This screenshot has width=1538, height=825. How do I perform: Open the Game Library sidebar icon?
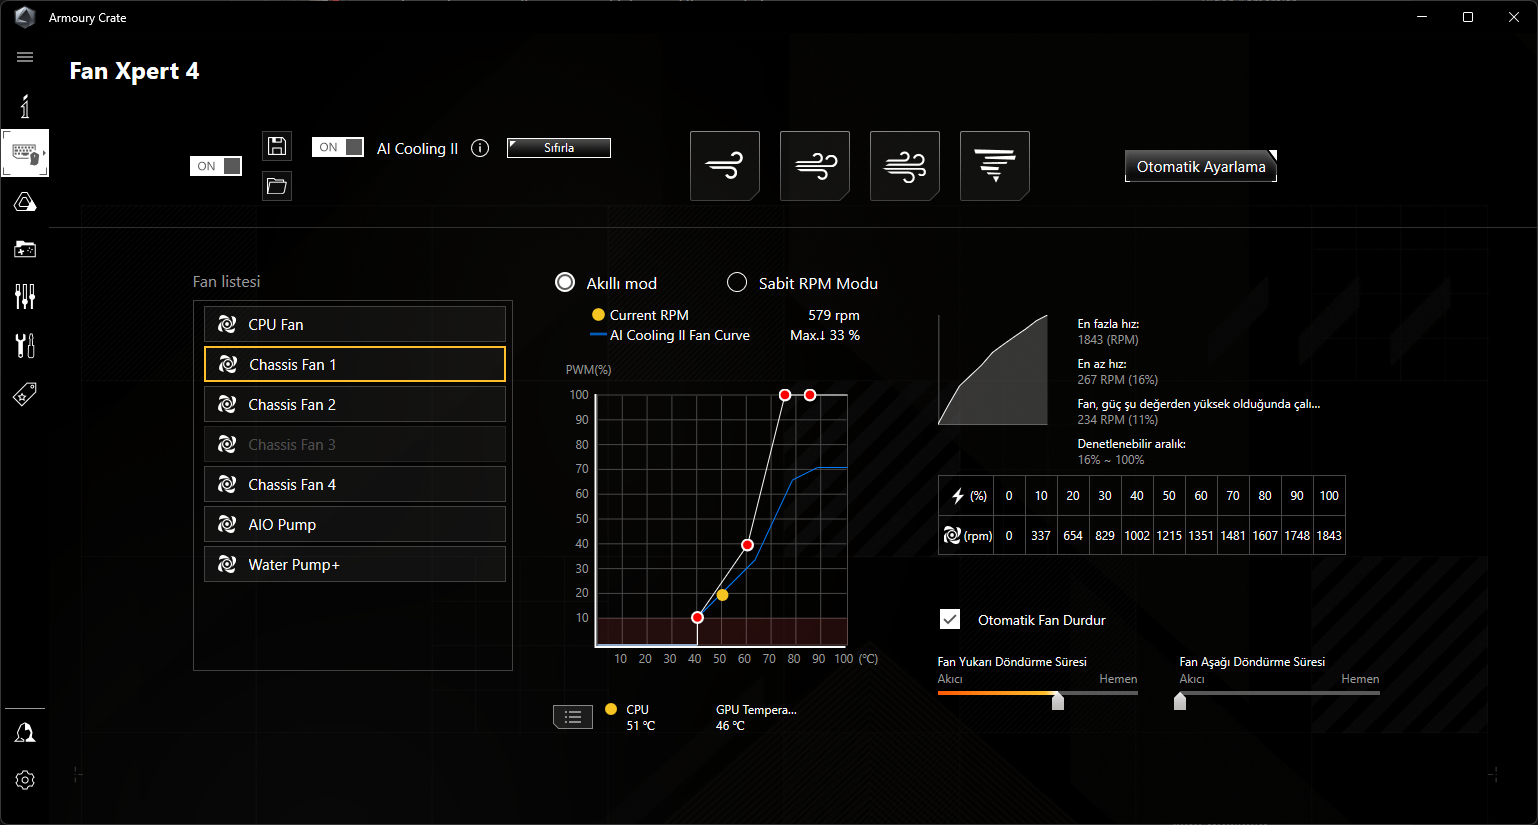pyautogui.click(x=25, y=249)
